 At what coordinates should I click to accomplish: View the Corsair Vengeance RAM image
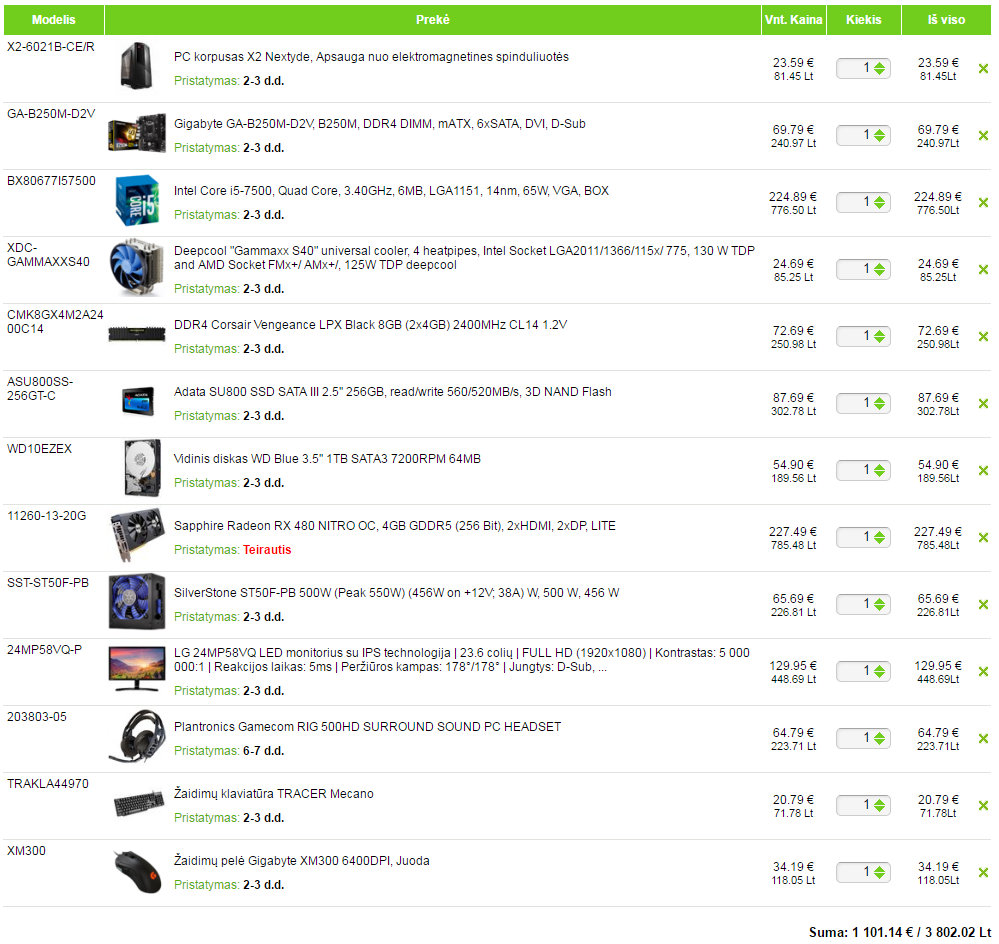137,334
